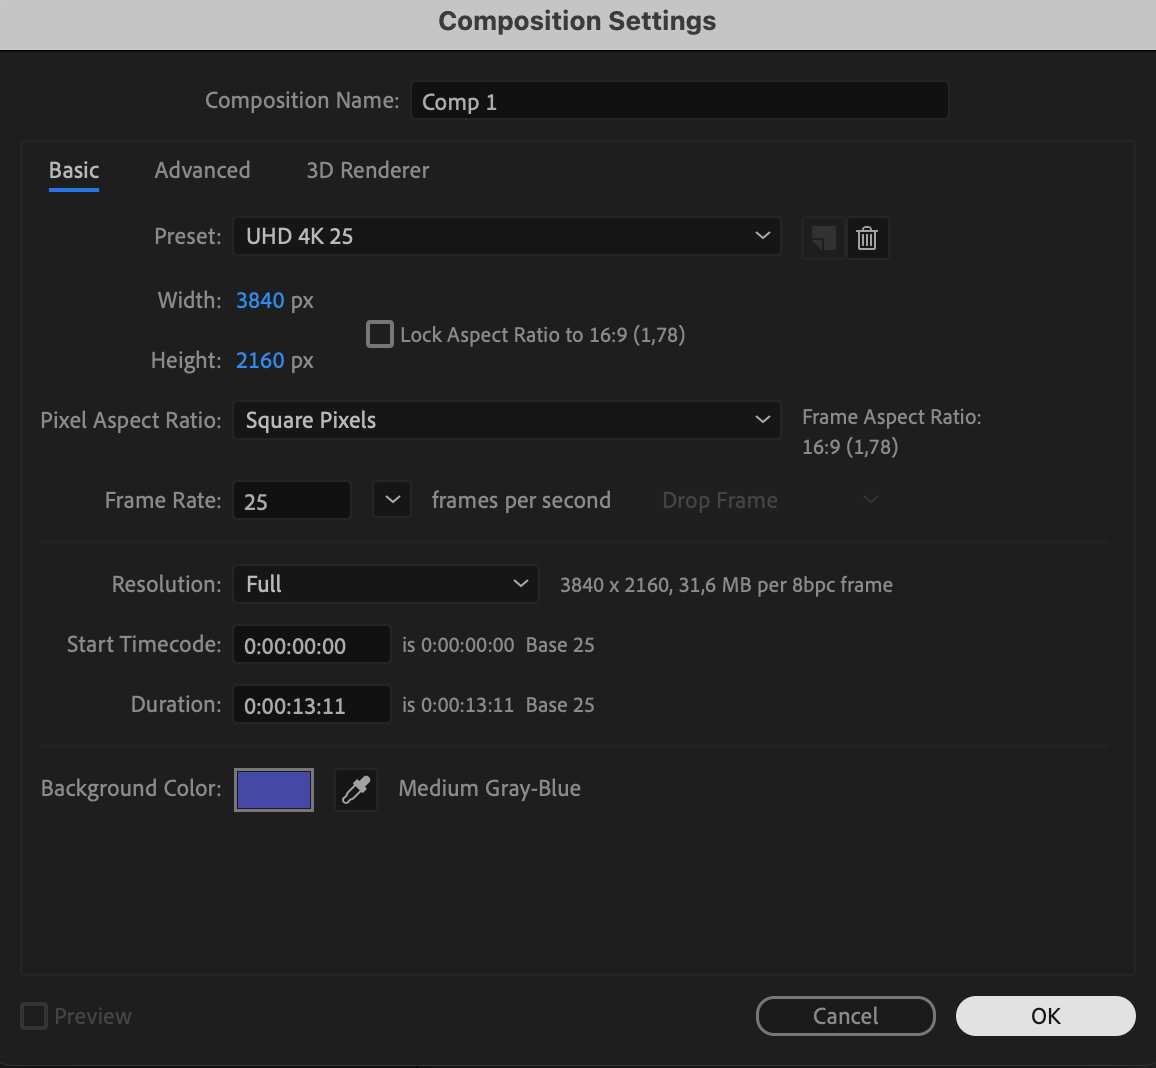Click the Width value 3840
Screen dimensions: 1156x1068
[x=260, y=300]
